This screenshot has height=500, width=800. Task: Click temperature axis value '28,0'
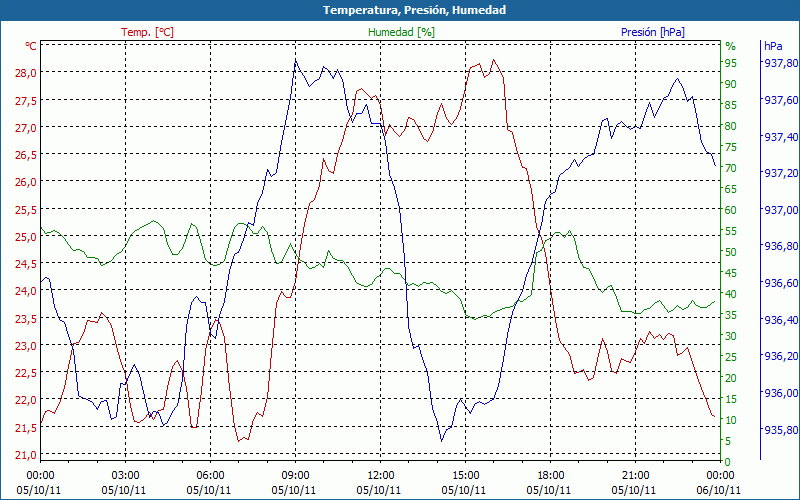26,72
